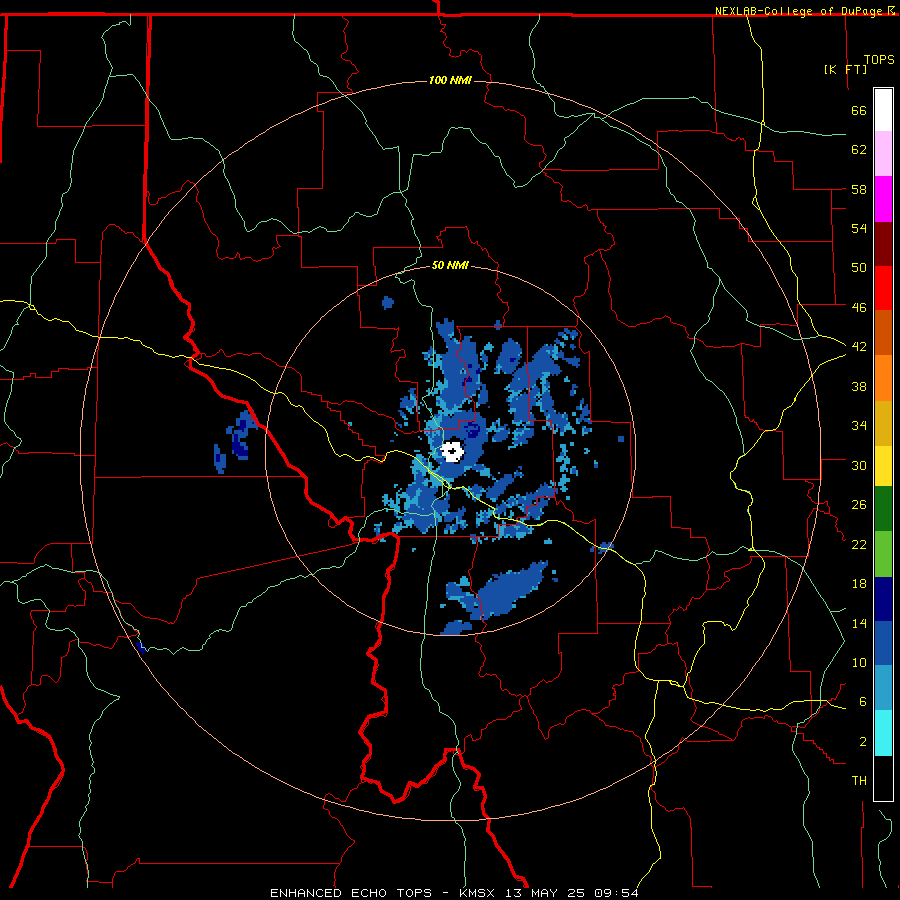Viewport: 900px width, 900px height.
Task: Click the K FT units label
Action: [845, 69]
